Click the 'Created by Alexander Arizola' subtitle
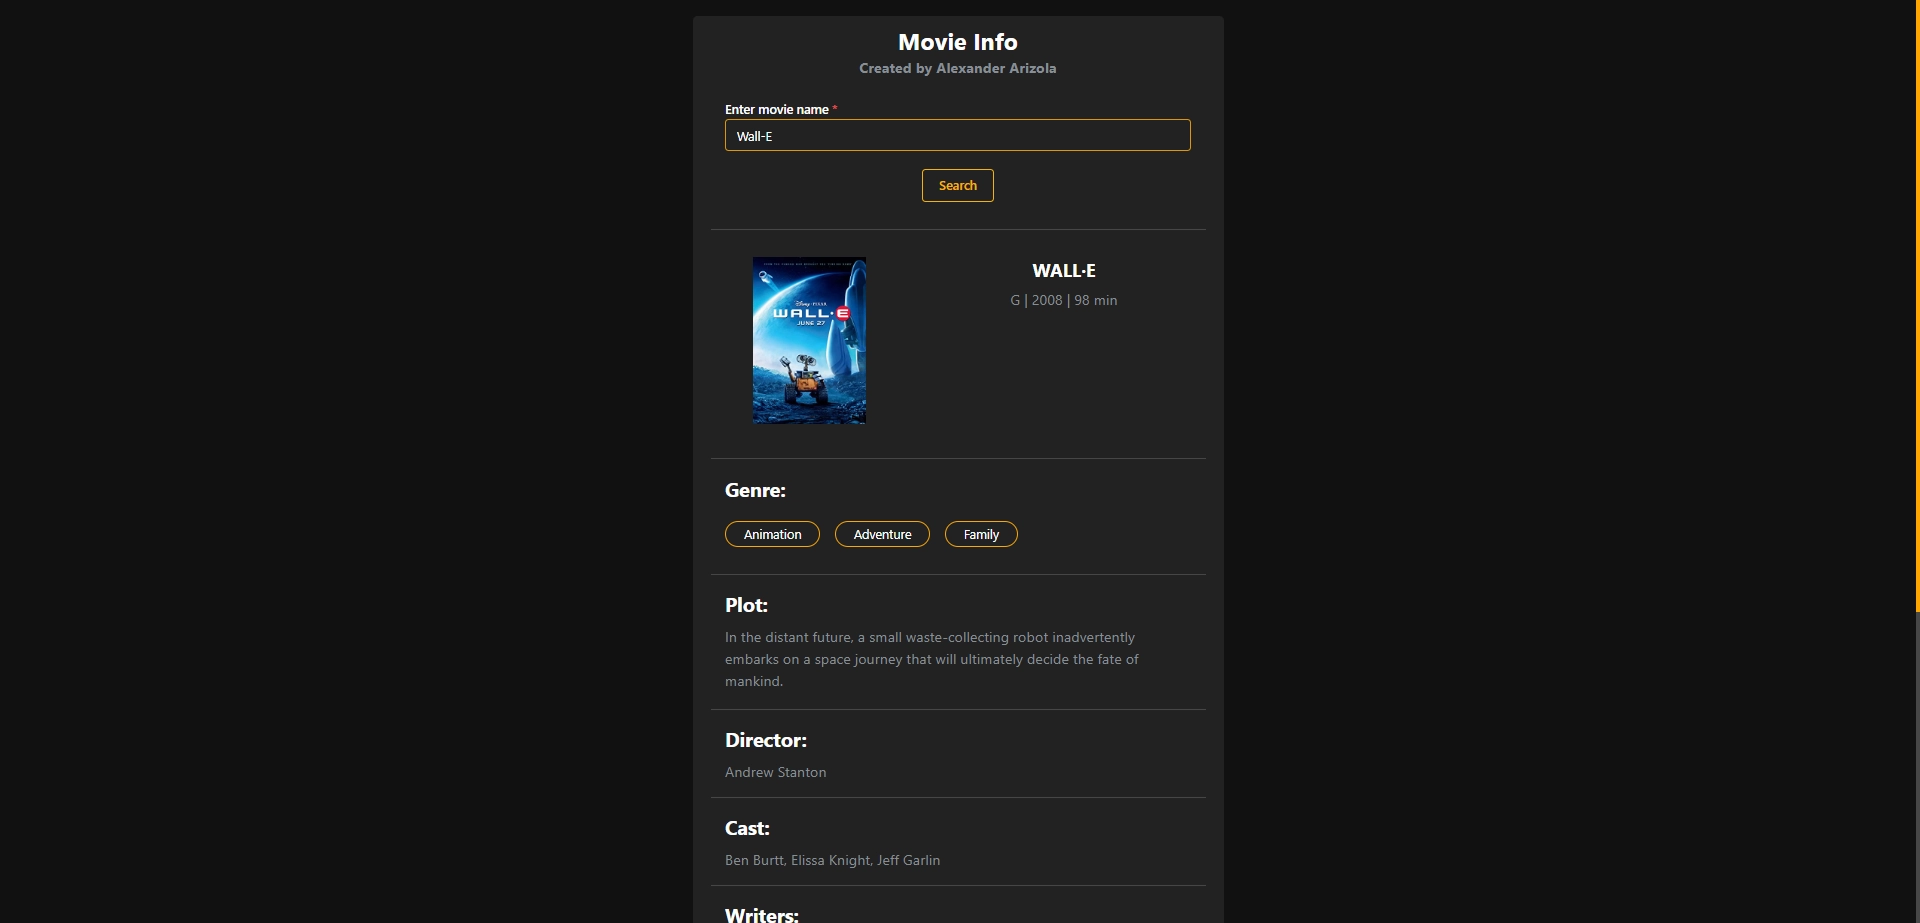 point(957,69)
